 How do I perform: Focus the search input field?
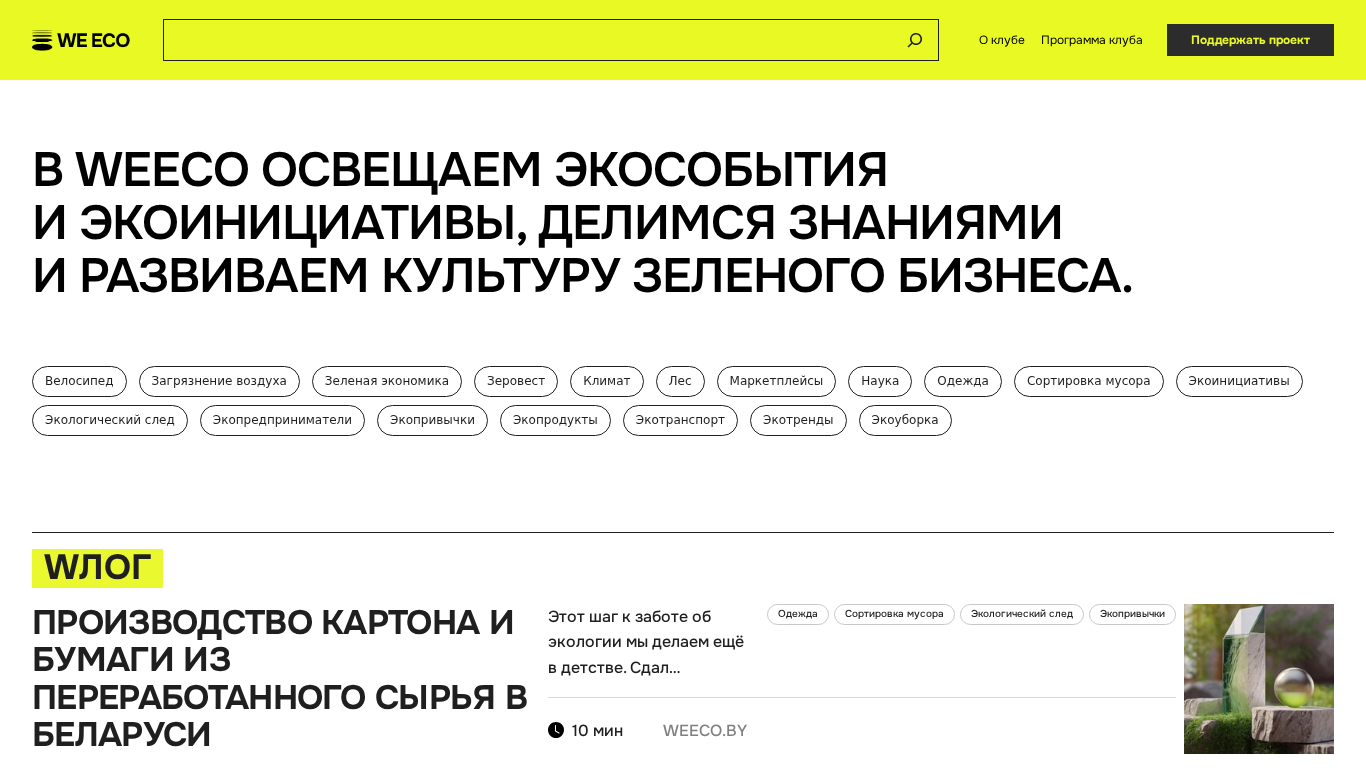pos(551,40)
